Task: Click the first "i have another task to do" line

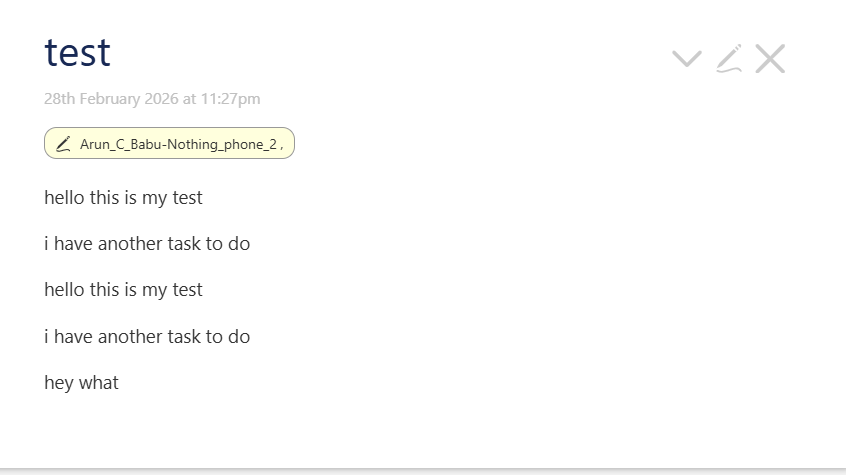Action: click(147, 244)
